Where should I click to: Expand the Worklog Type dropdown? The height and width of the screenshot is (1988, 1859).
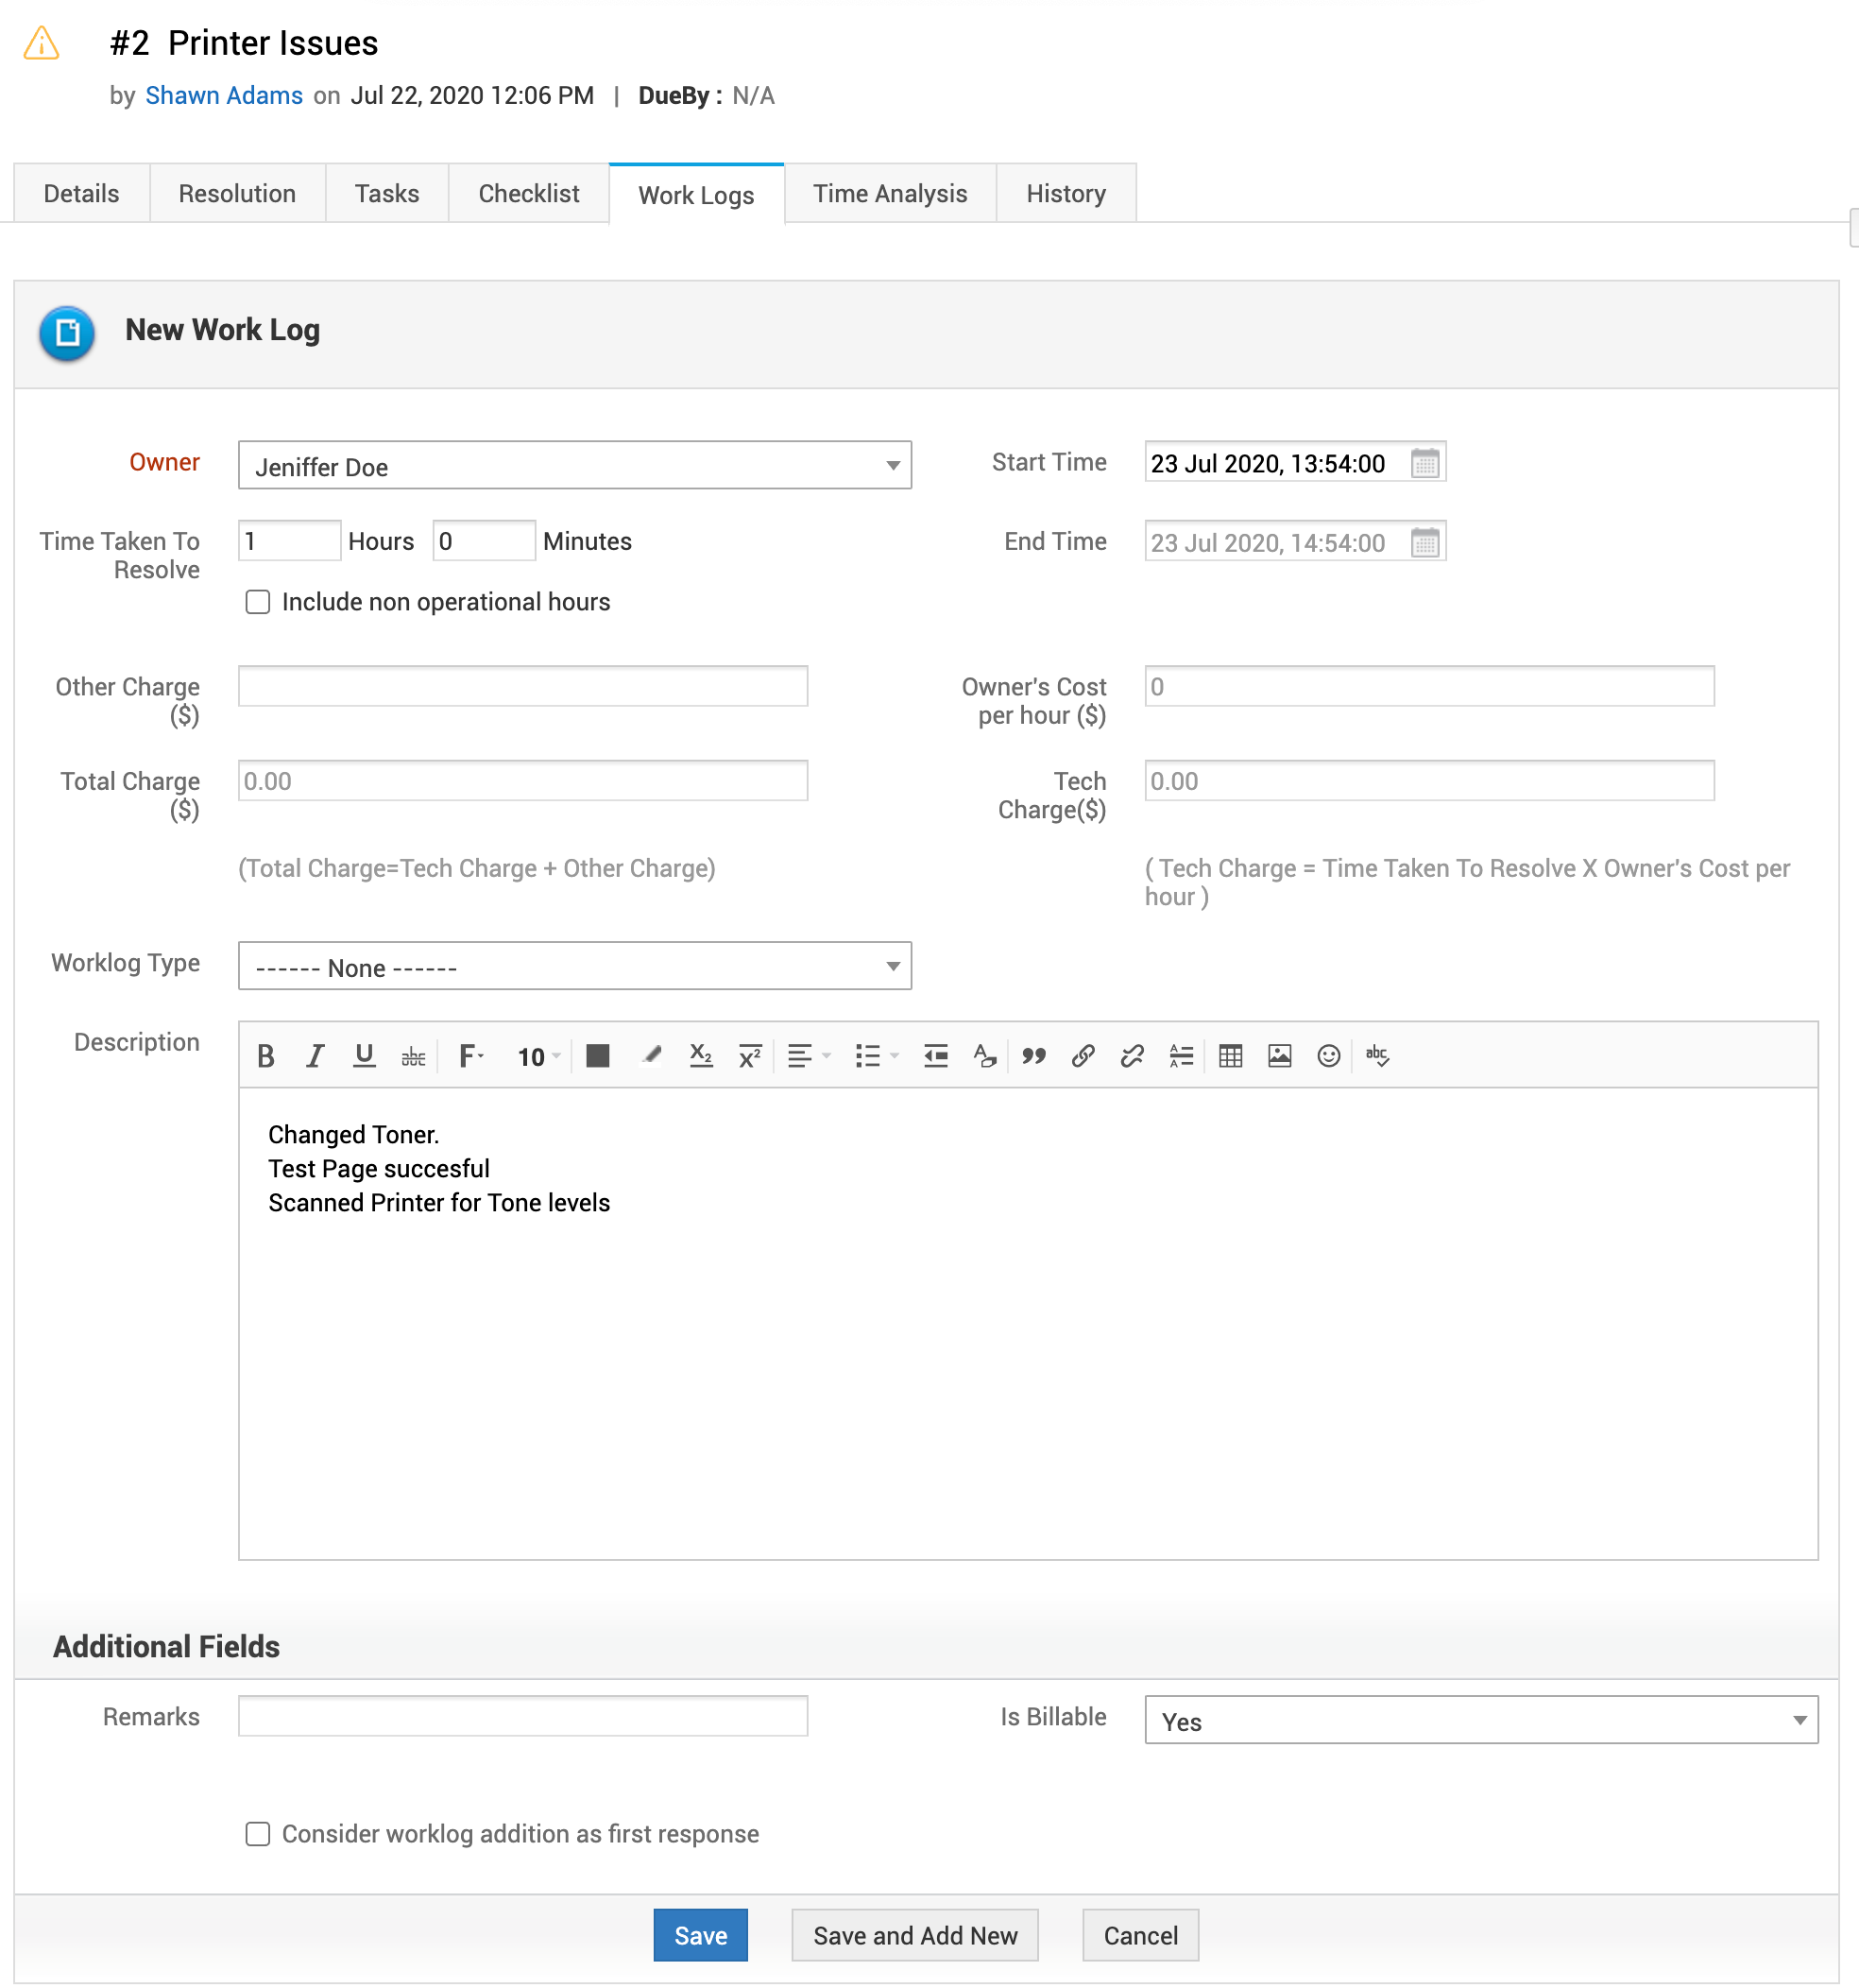coord(575,967)
